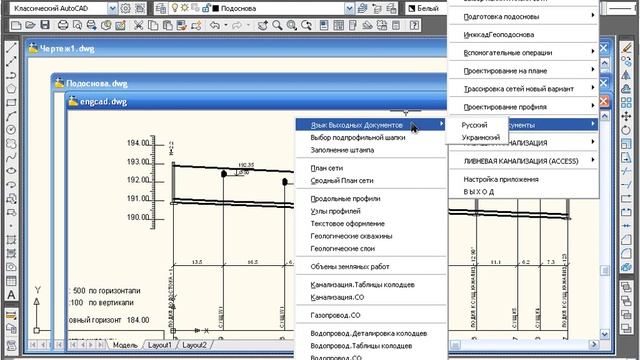This screenshot has height=360, width=640.
Task: Open the Белый color control box
Action: [427, 8]
